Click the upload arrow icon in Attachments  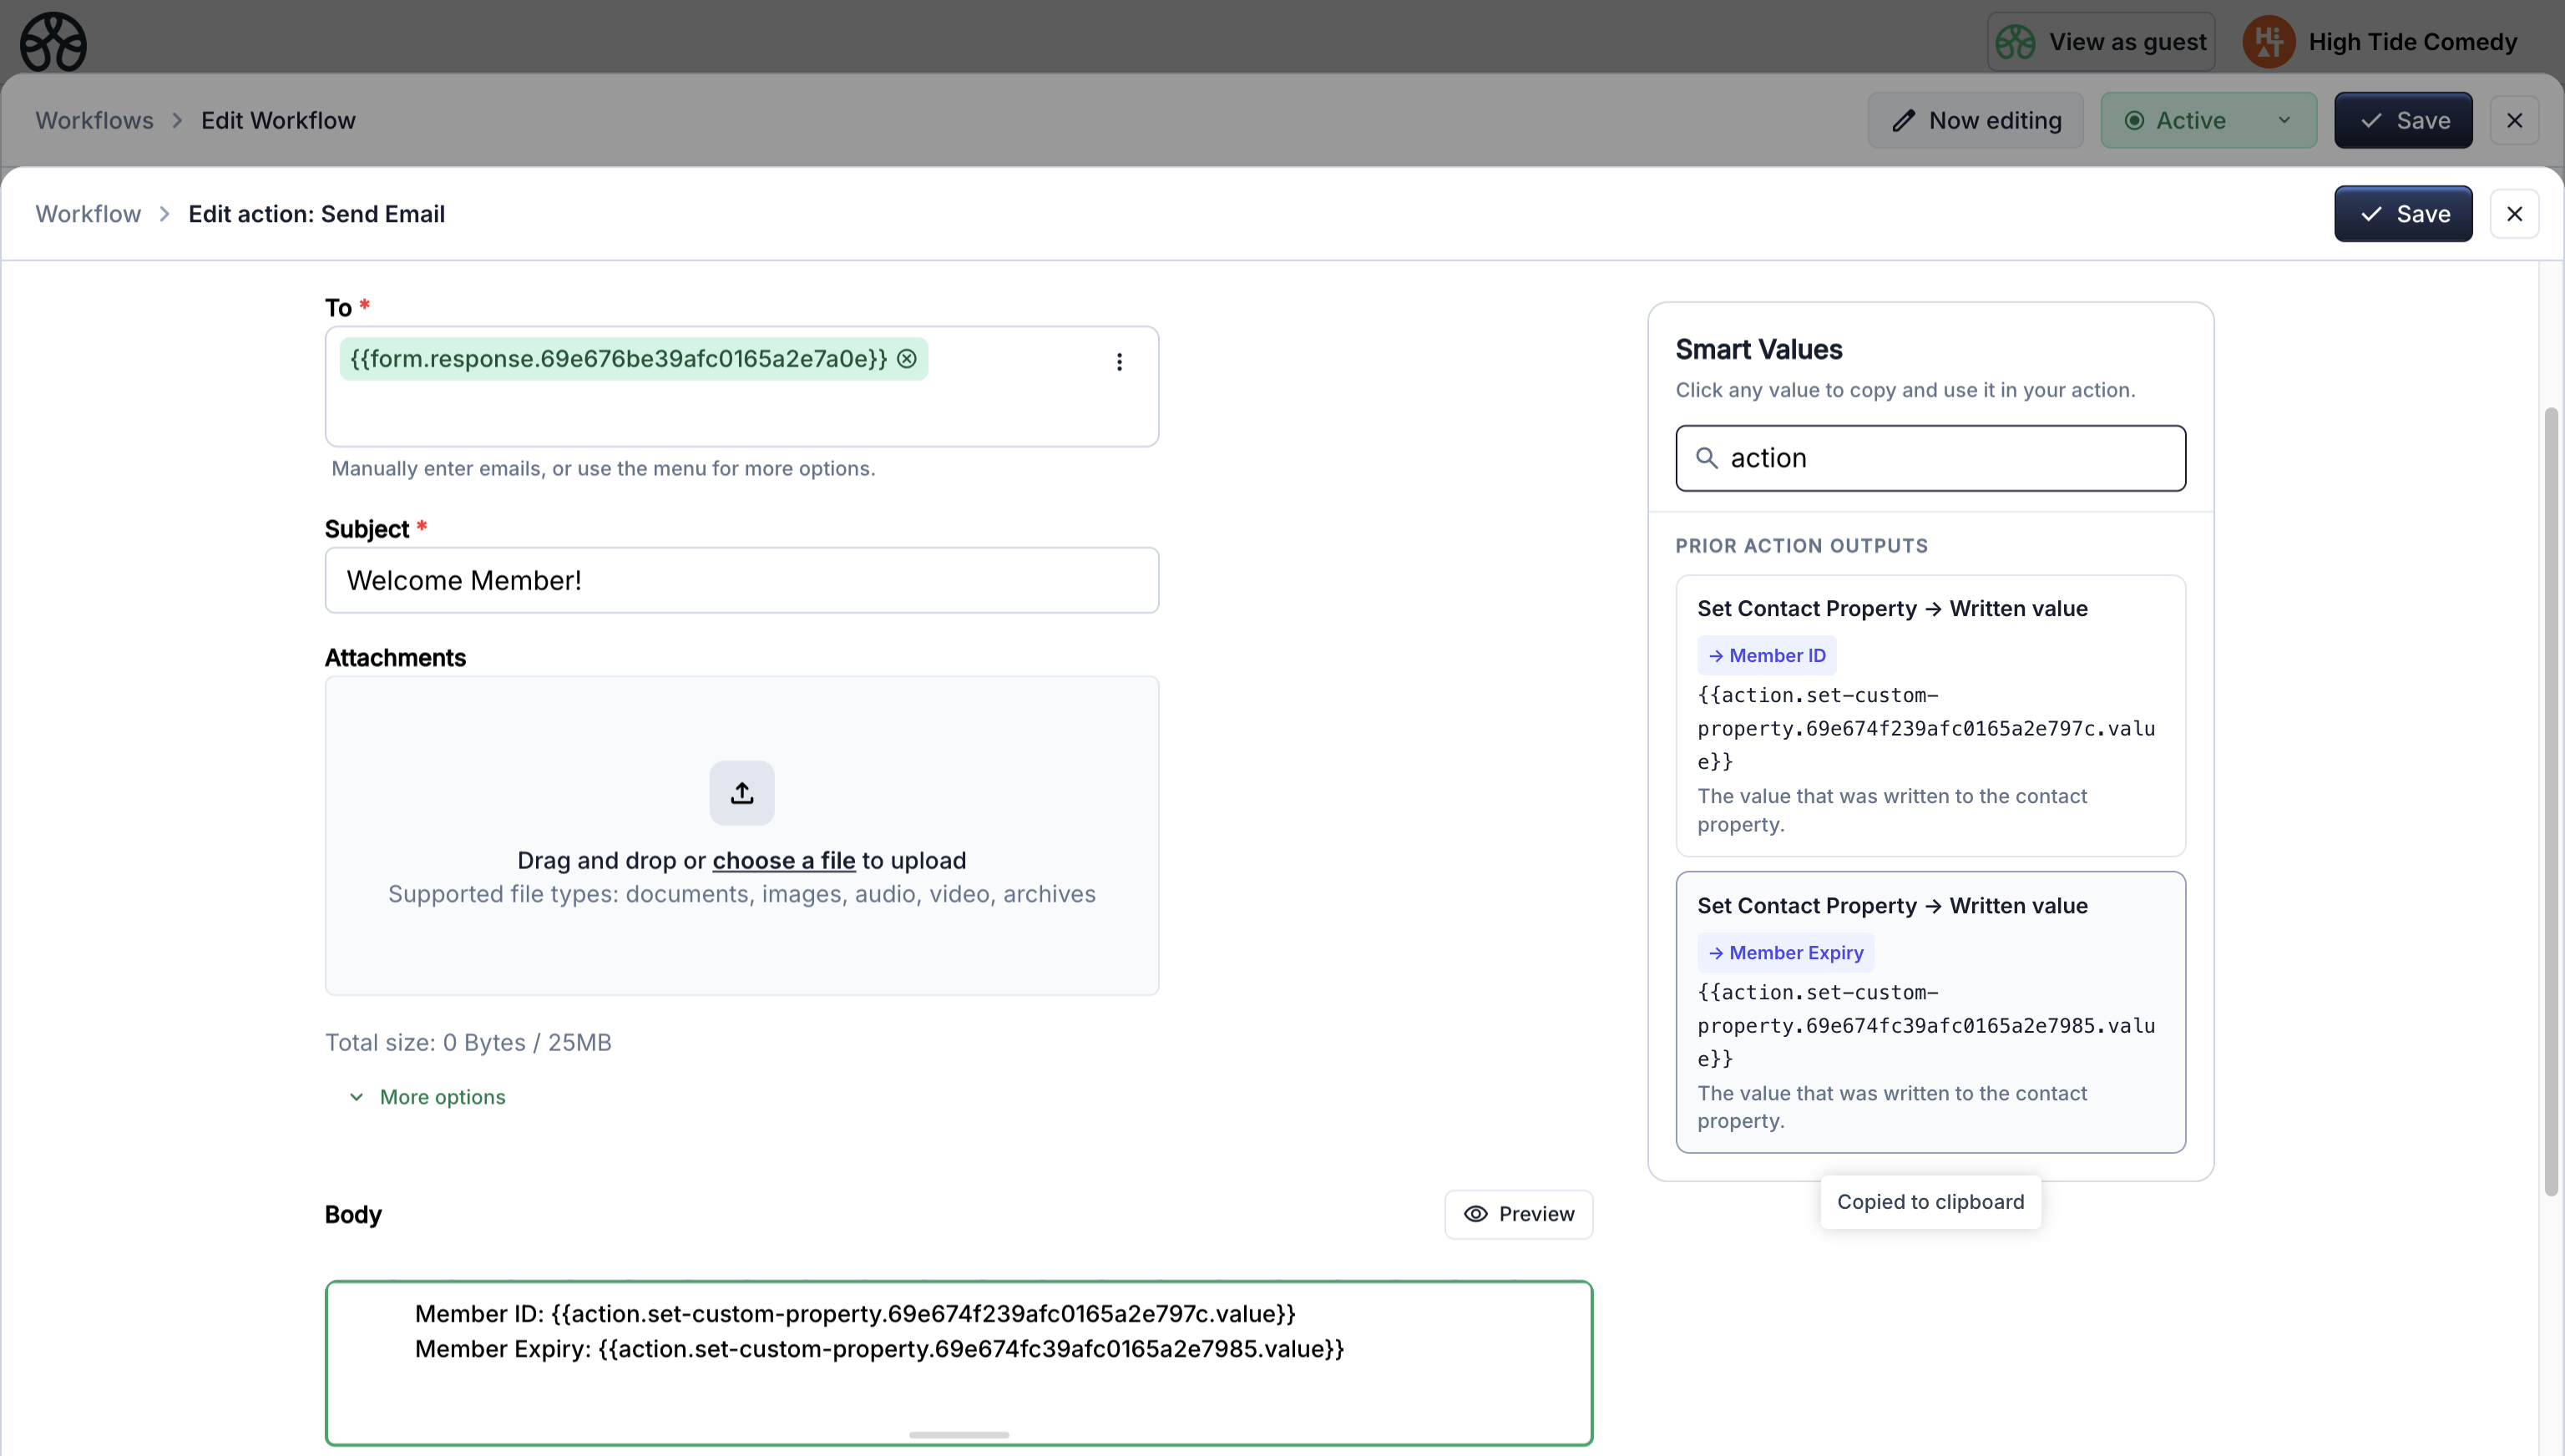741,793
